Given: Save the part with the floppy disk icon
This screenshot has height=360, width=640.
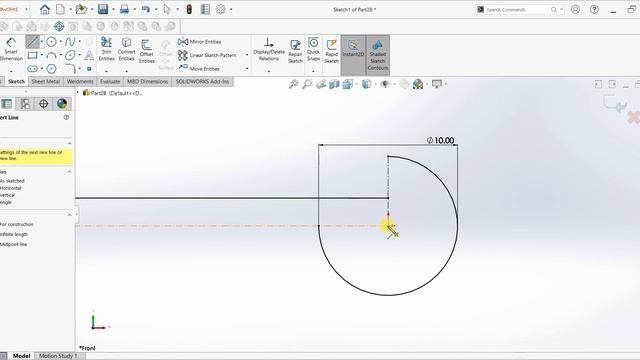Looking at the screenshot, I should (103, 9).
